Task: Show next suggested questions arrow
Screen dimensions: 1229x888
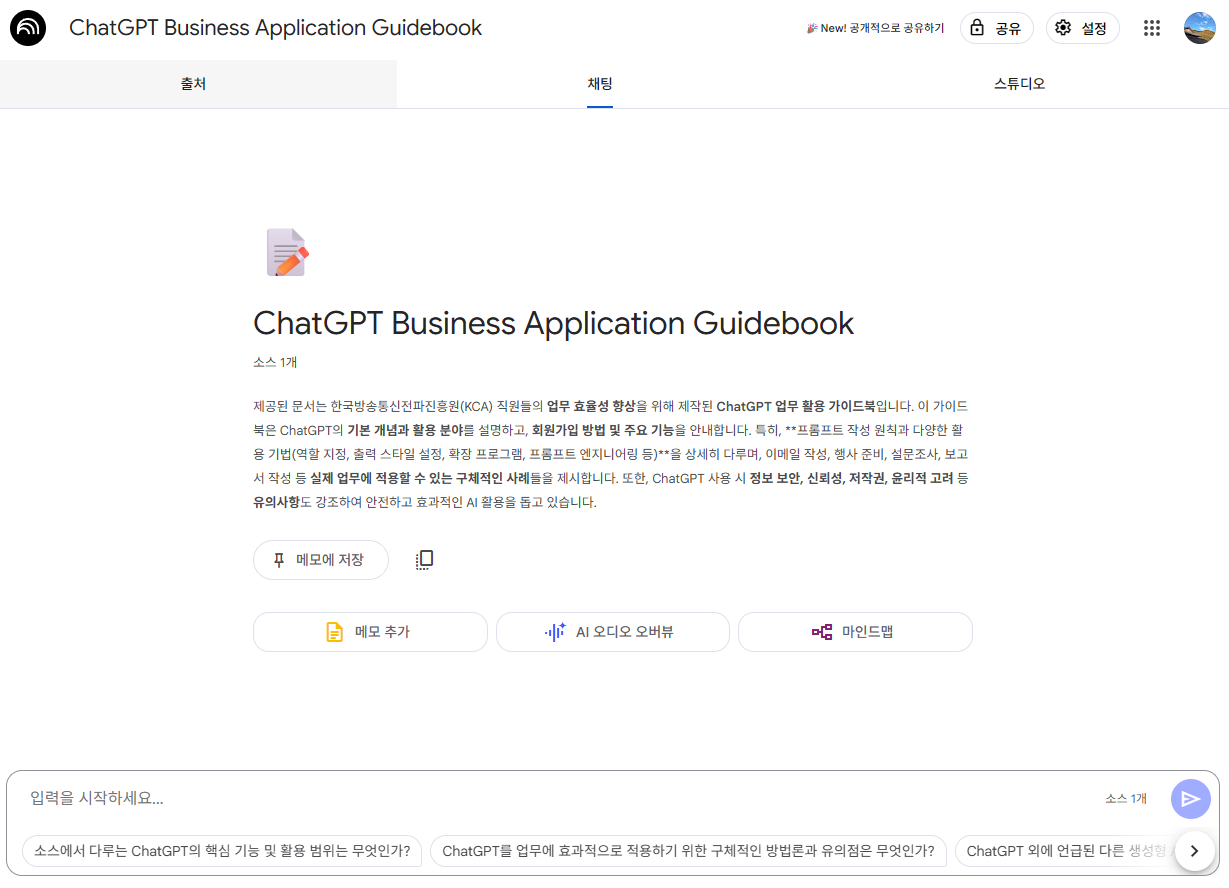Action: [1194, 851]
